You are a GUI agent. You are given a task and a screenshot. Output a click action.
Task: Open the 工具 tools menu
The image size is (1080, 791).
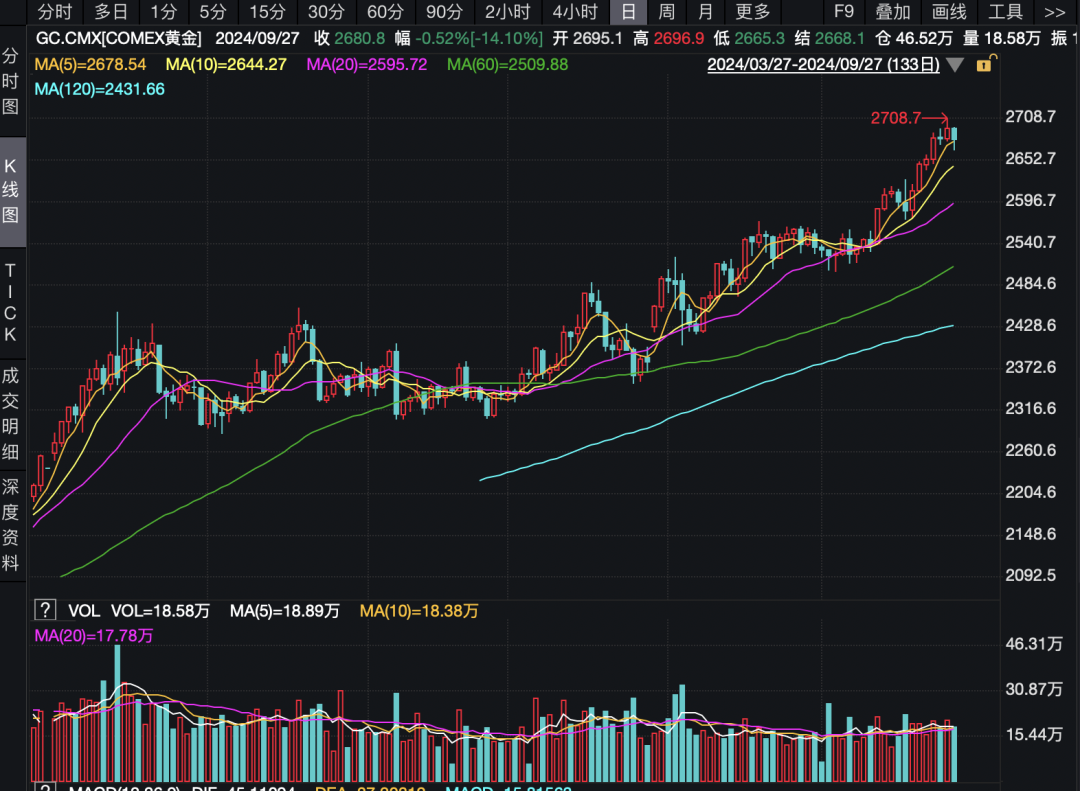[x=1005, y=12]
